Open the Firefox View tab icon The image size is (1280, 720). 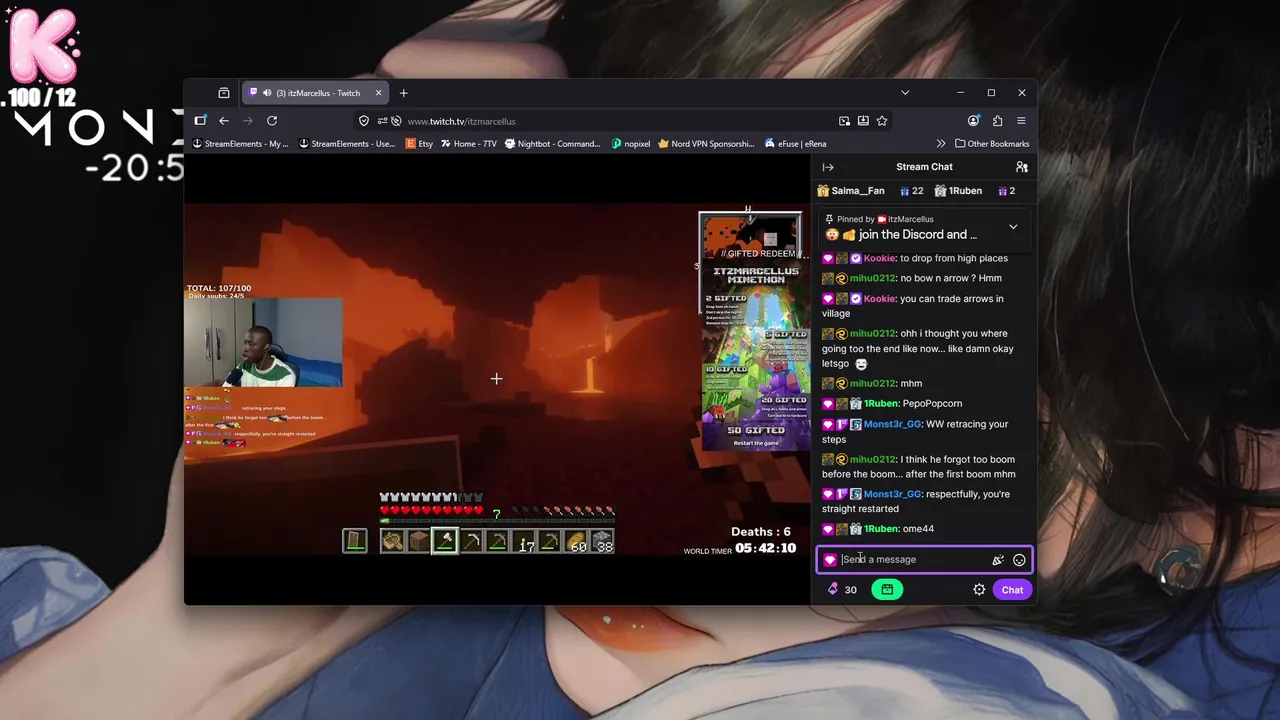click(224, 93)
